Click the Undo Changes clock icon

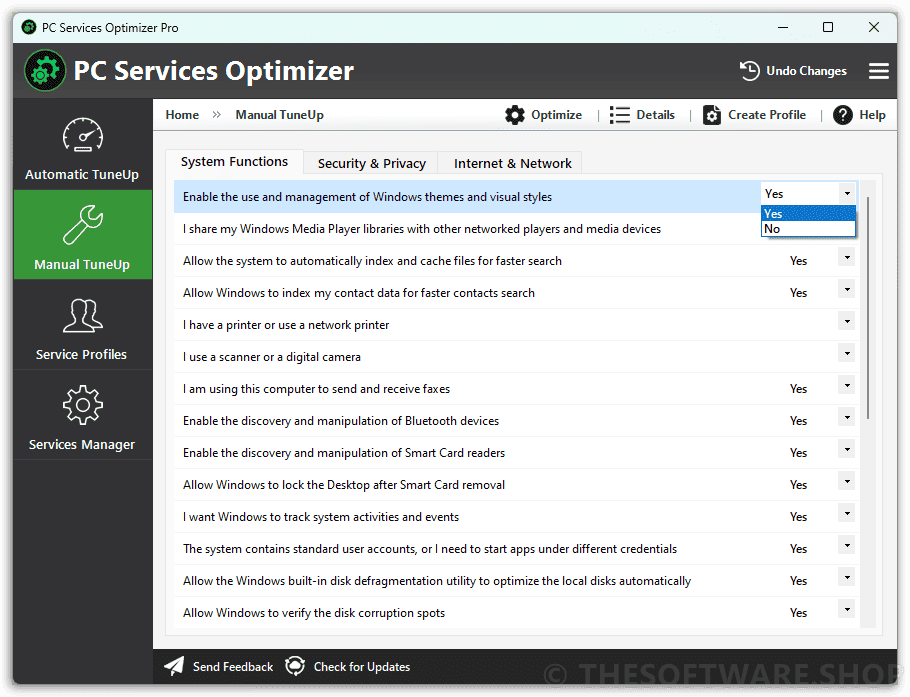tap(749, 71)
